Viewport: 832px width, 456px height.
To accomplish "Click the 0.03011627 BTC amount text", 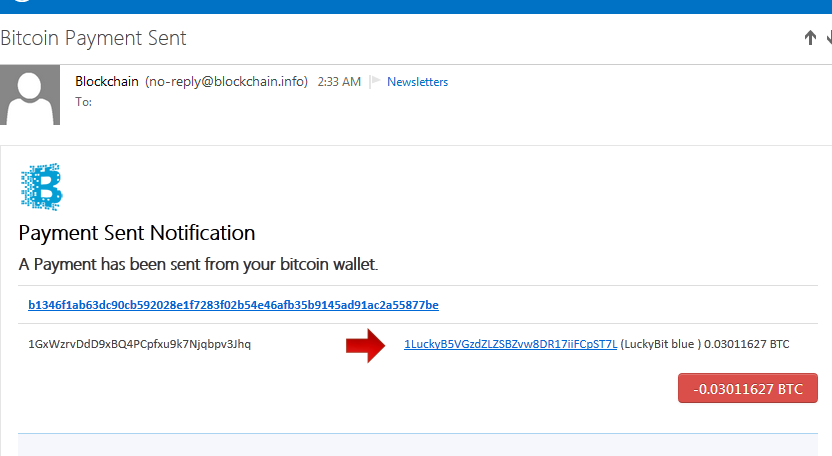I will 747,344.
